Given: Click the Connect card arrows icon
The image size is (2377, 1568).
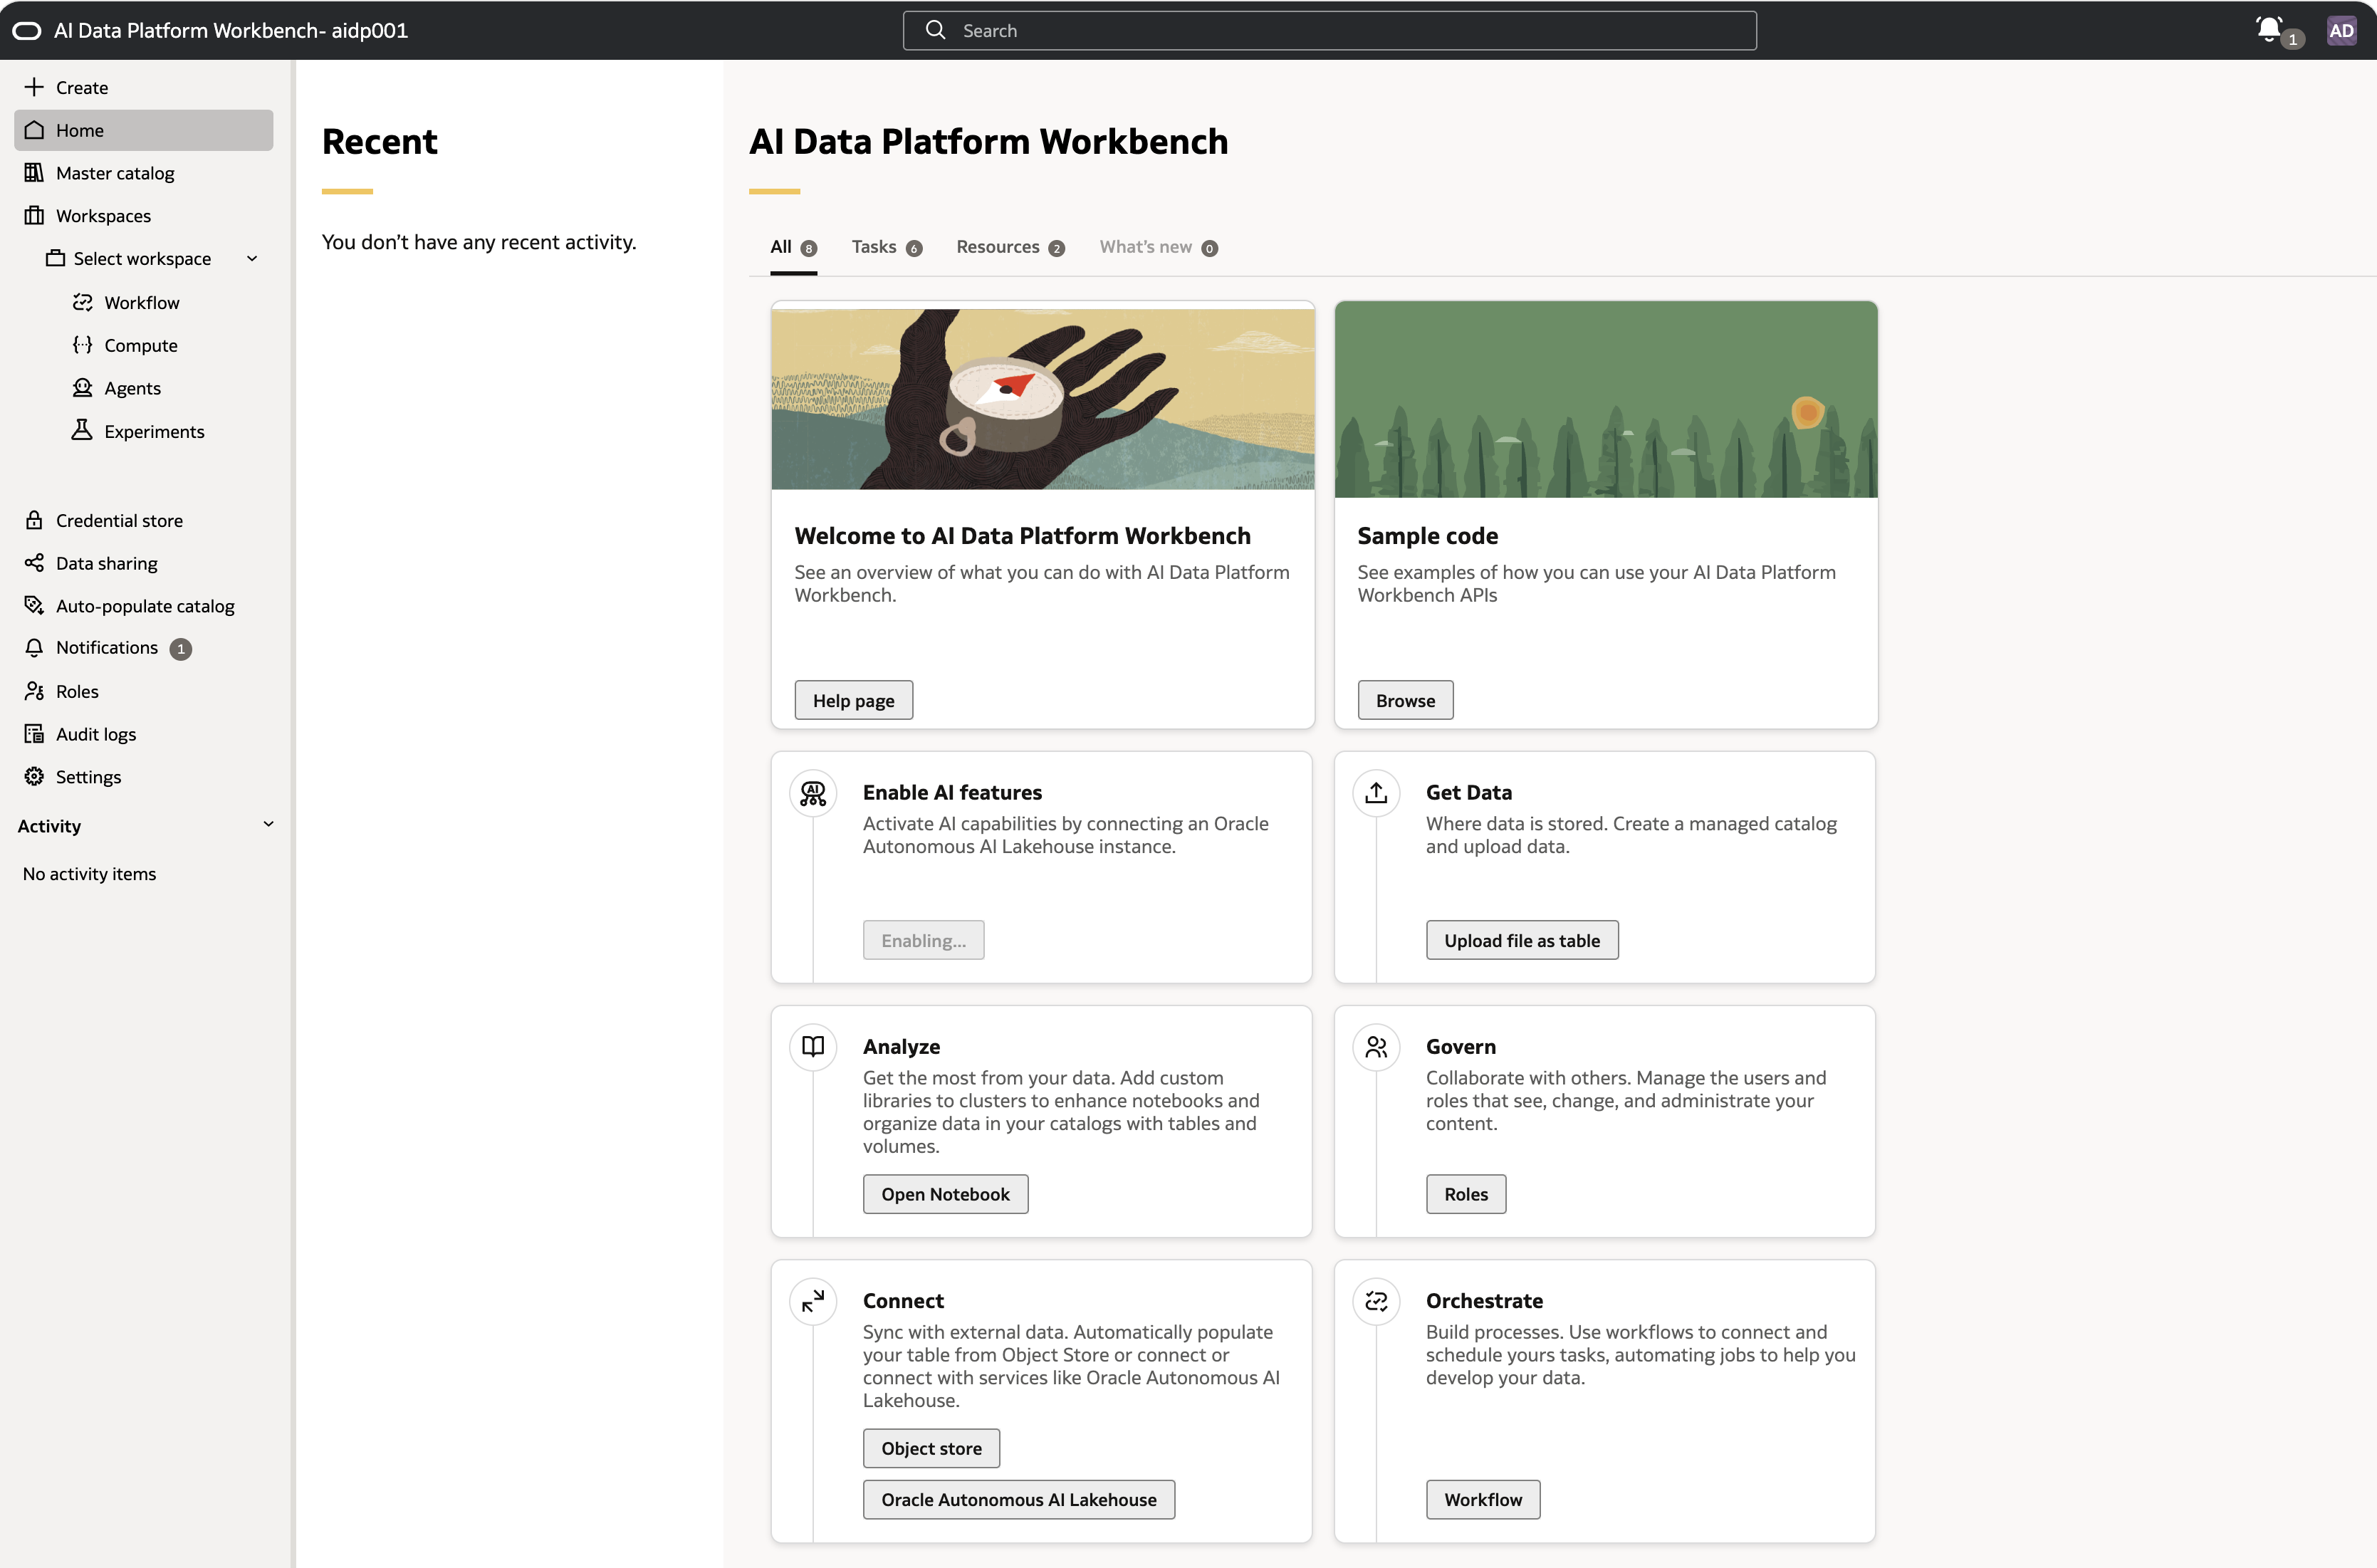Looking at the screenshot, I should pyautogui.click(x=813, y=1302).
